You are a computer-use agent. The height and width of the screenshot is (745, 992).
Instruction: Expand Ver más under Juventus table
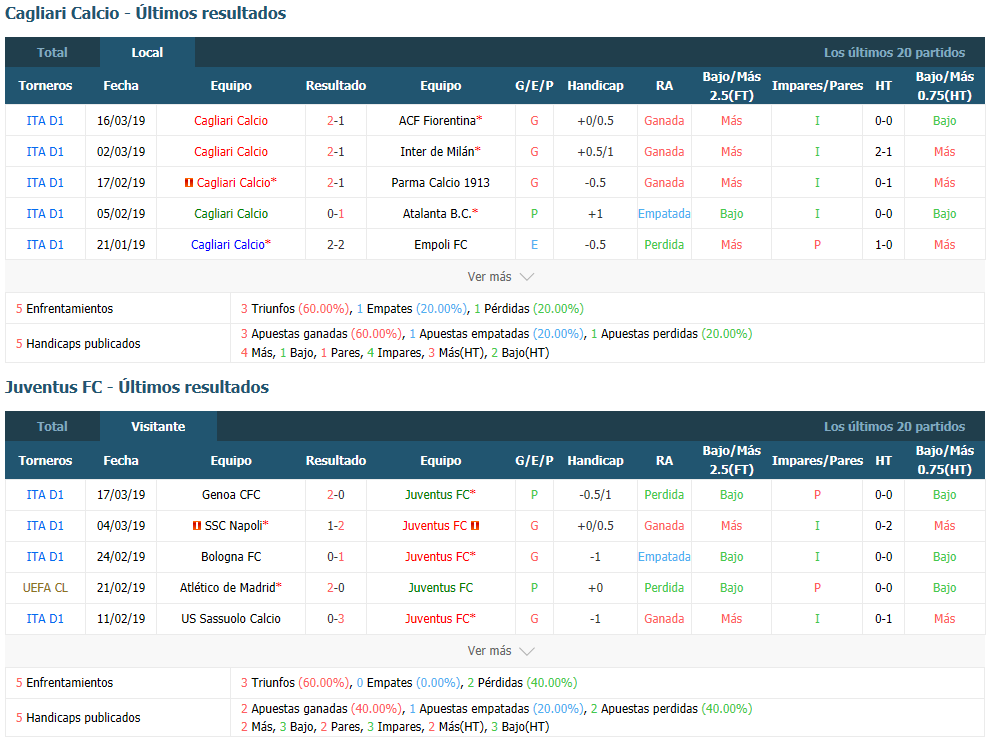coord(500,650)
